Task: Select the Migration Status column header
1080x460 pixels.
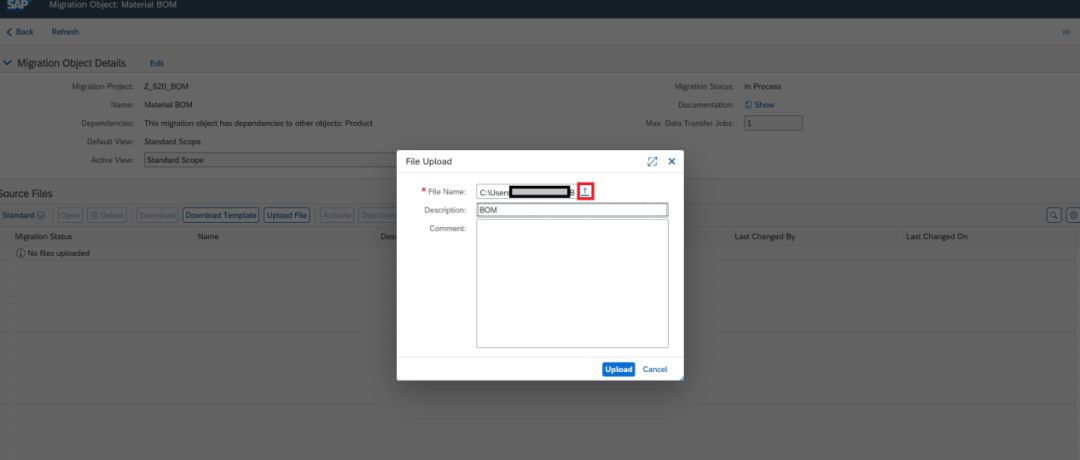Action: click(x=43, y=236)
